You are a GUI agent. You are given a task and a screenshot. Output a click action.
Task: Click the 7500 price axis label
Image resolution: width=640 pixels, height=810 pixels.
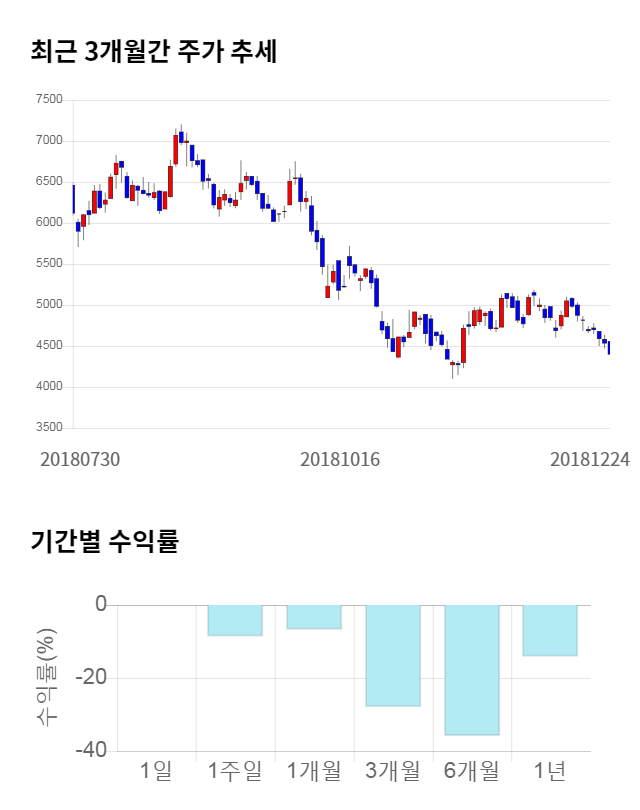48,100
